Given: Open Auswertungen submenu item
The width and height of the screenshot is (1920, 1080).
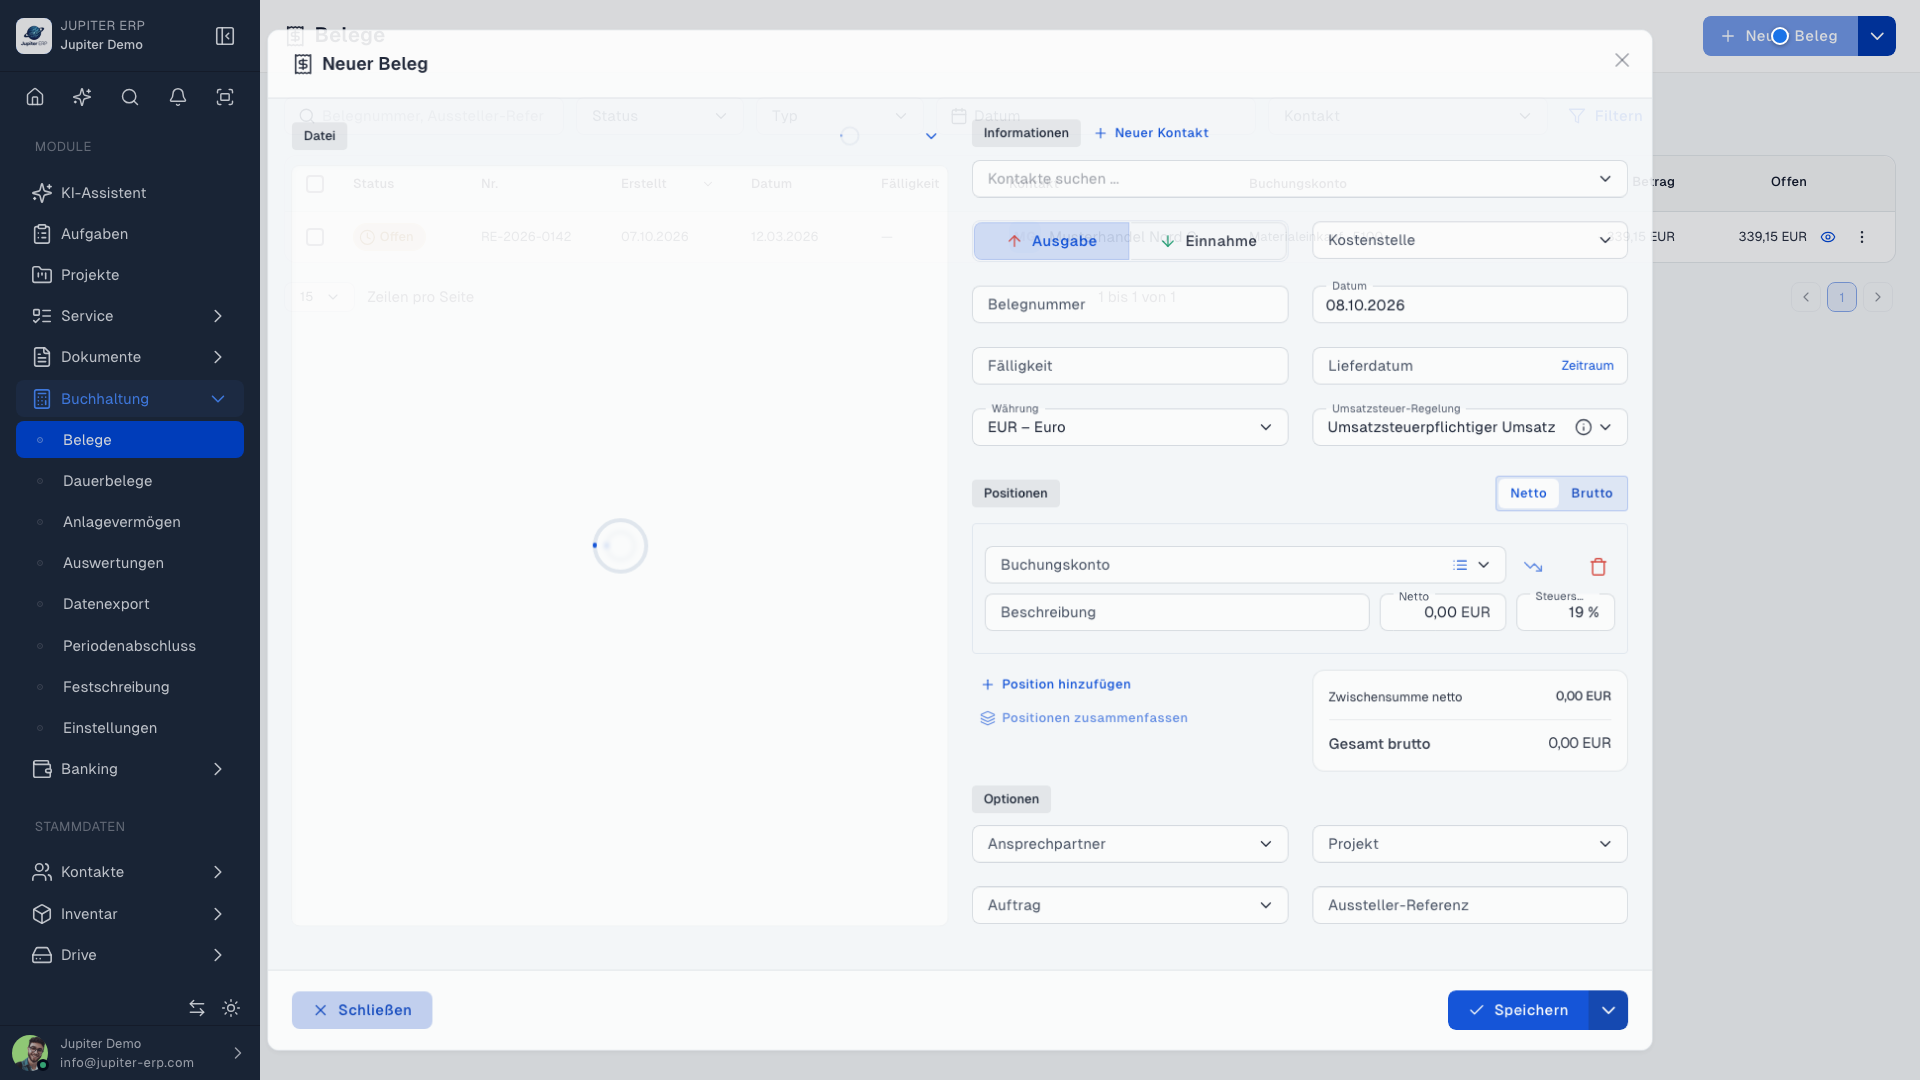Looking at the screenshot, I should 130,563.
